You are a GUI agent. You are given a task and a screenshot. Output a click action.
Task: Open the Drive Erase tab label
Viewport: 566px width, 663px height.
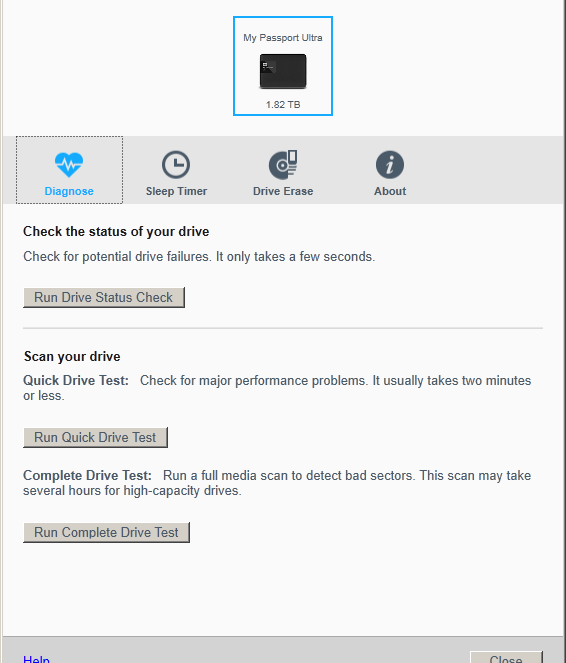[283, 191]
